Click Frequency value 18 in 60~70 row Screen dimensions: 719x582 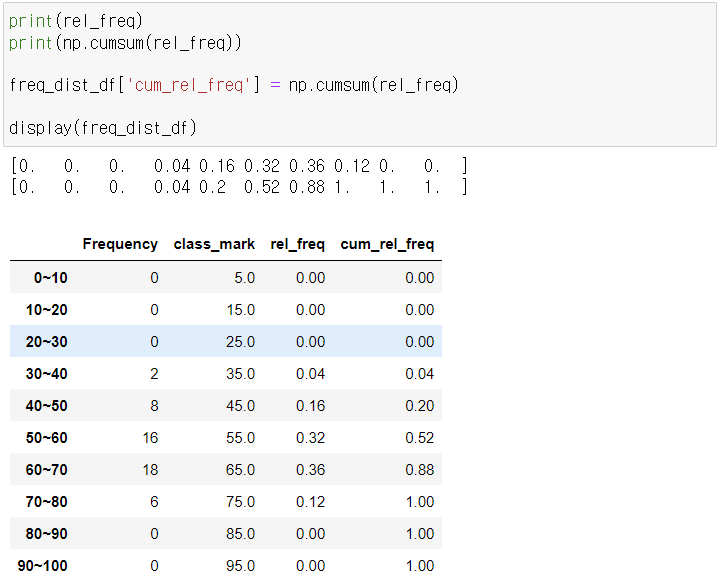tap(150, 470)
